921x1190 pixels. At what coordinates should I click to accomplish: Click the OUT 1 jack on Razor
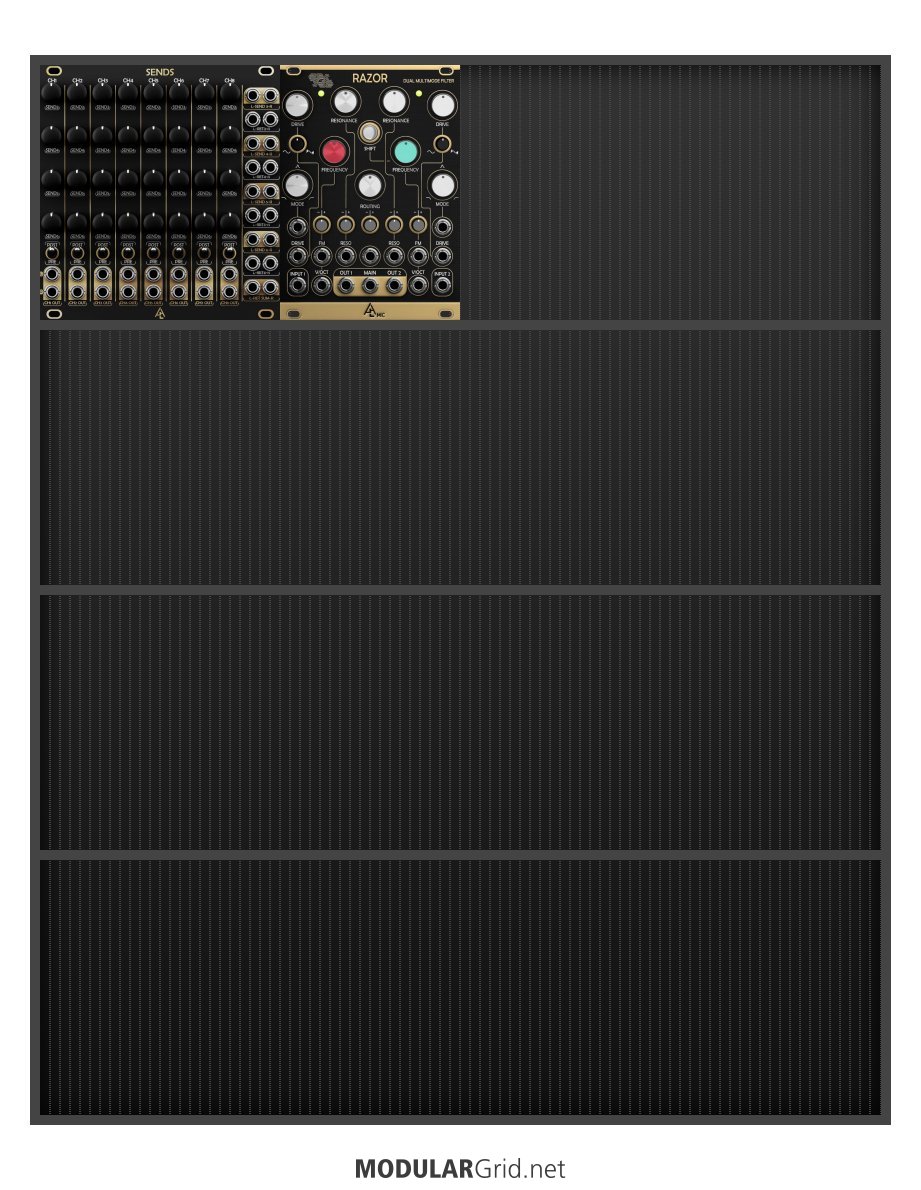(345, 285)
